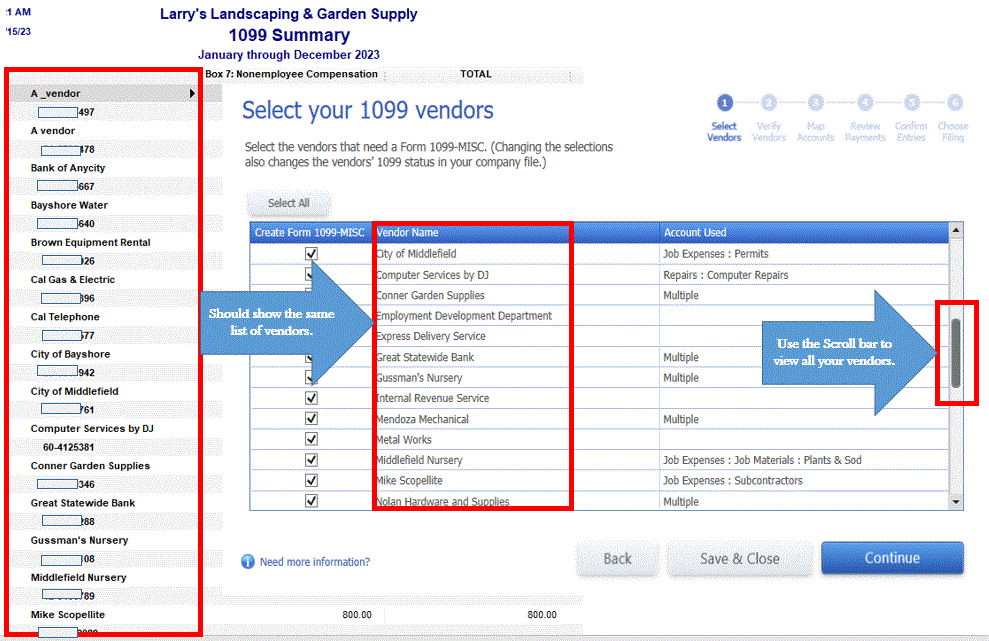The width and height of the screenshot is (989, 641).
Task: Toggle 1099 checkbox for Internal Revenue Service
Action: [311, 398]
